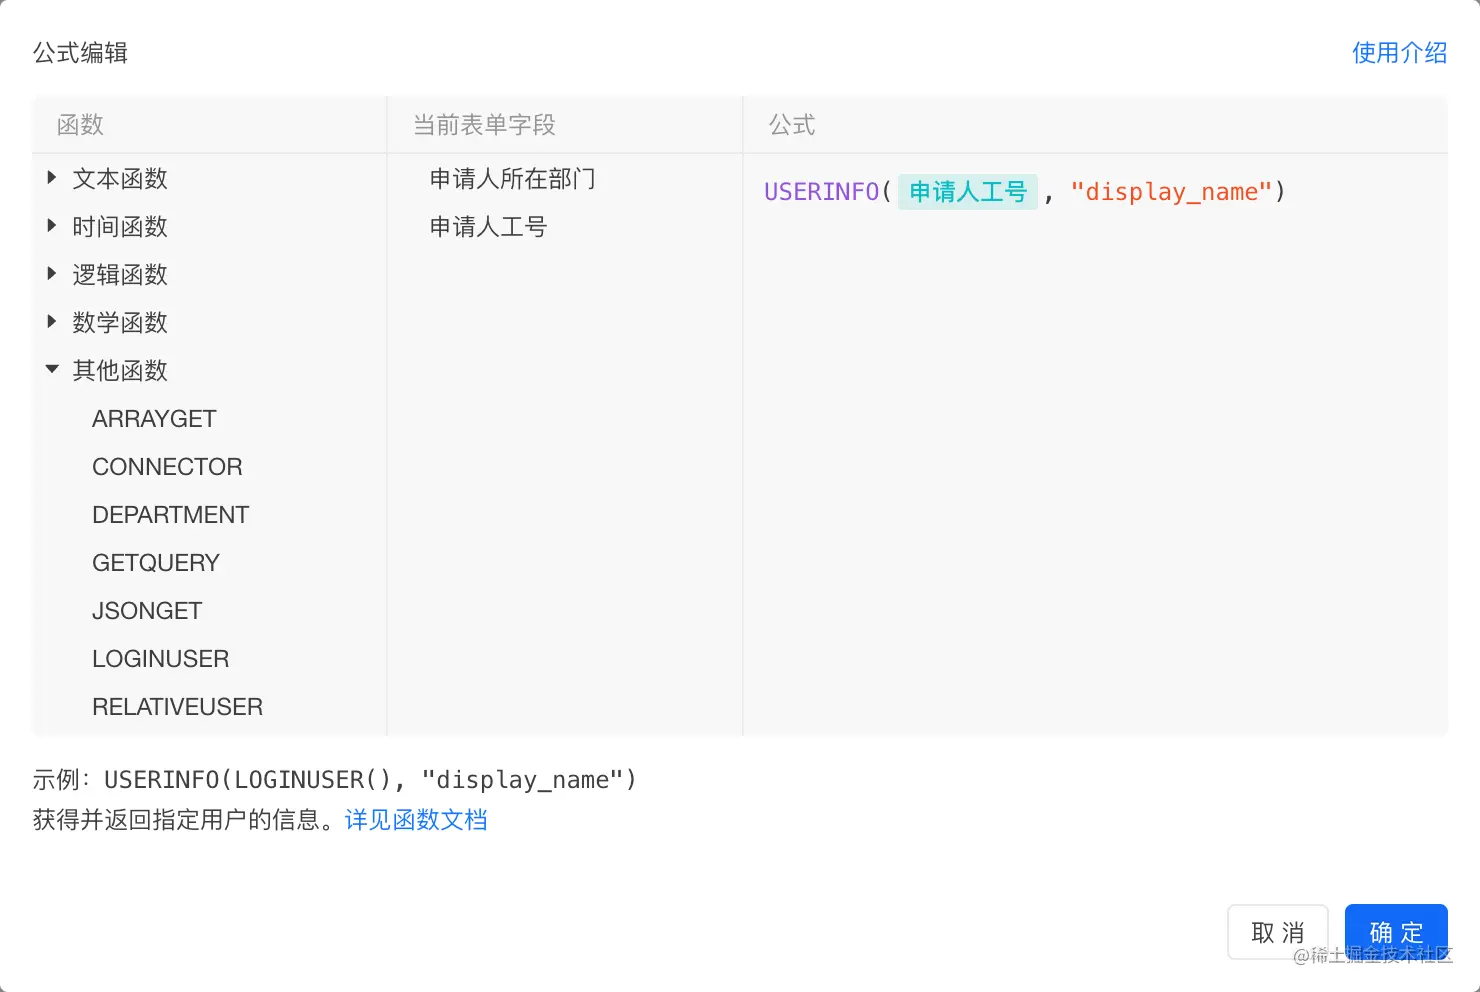Open the 详见函数文档 link
Viewport: 1480px width, 992px height.
coord(416,820)
